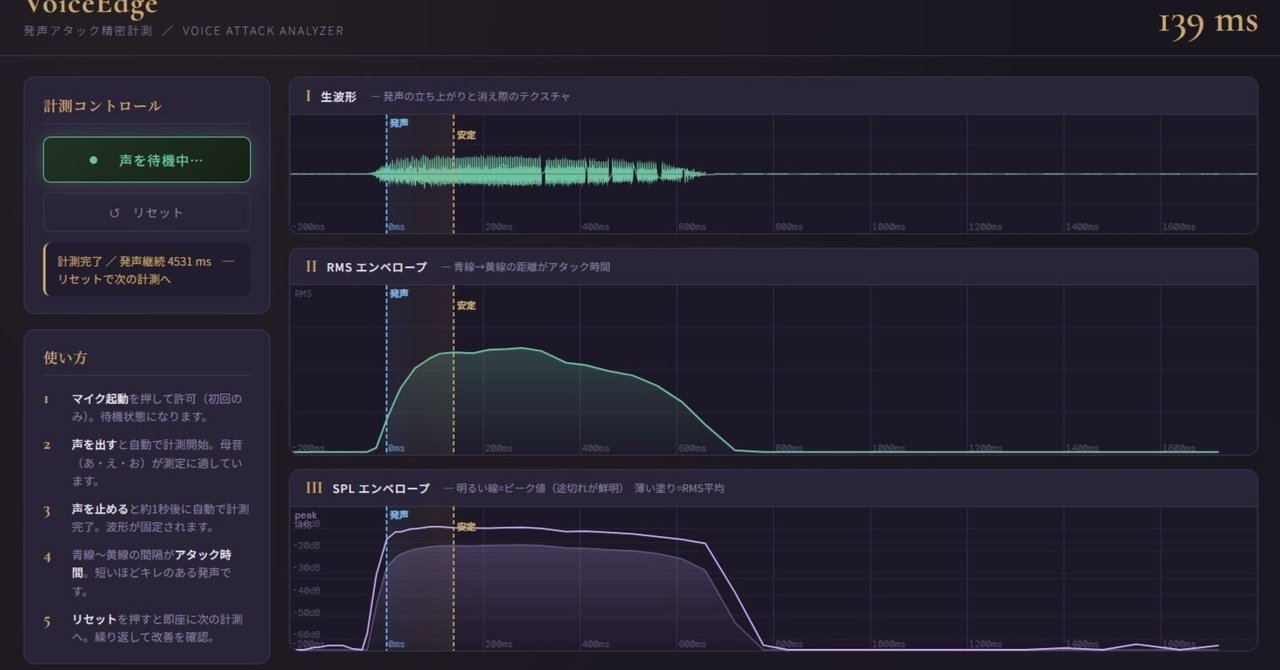Image resolution: width=1280 pixels, height=670 pixels.
Task: Click the reset arrow icon in リセット button
Action: click(114, 213)
